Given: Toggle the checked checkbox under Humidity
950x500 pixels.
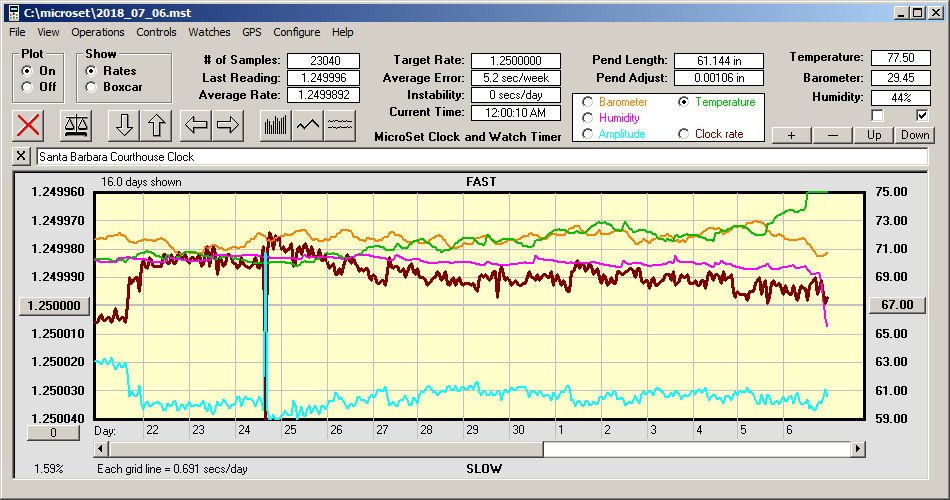Looking at the screenshot, I should (x=922, y=115).
